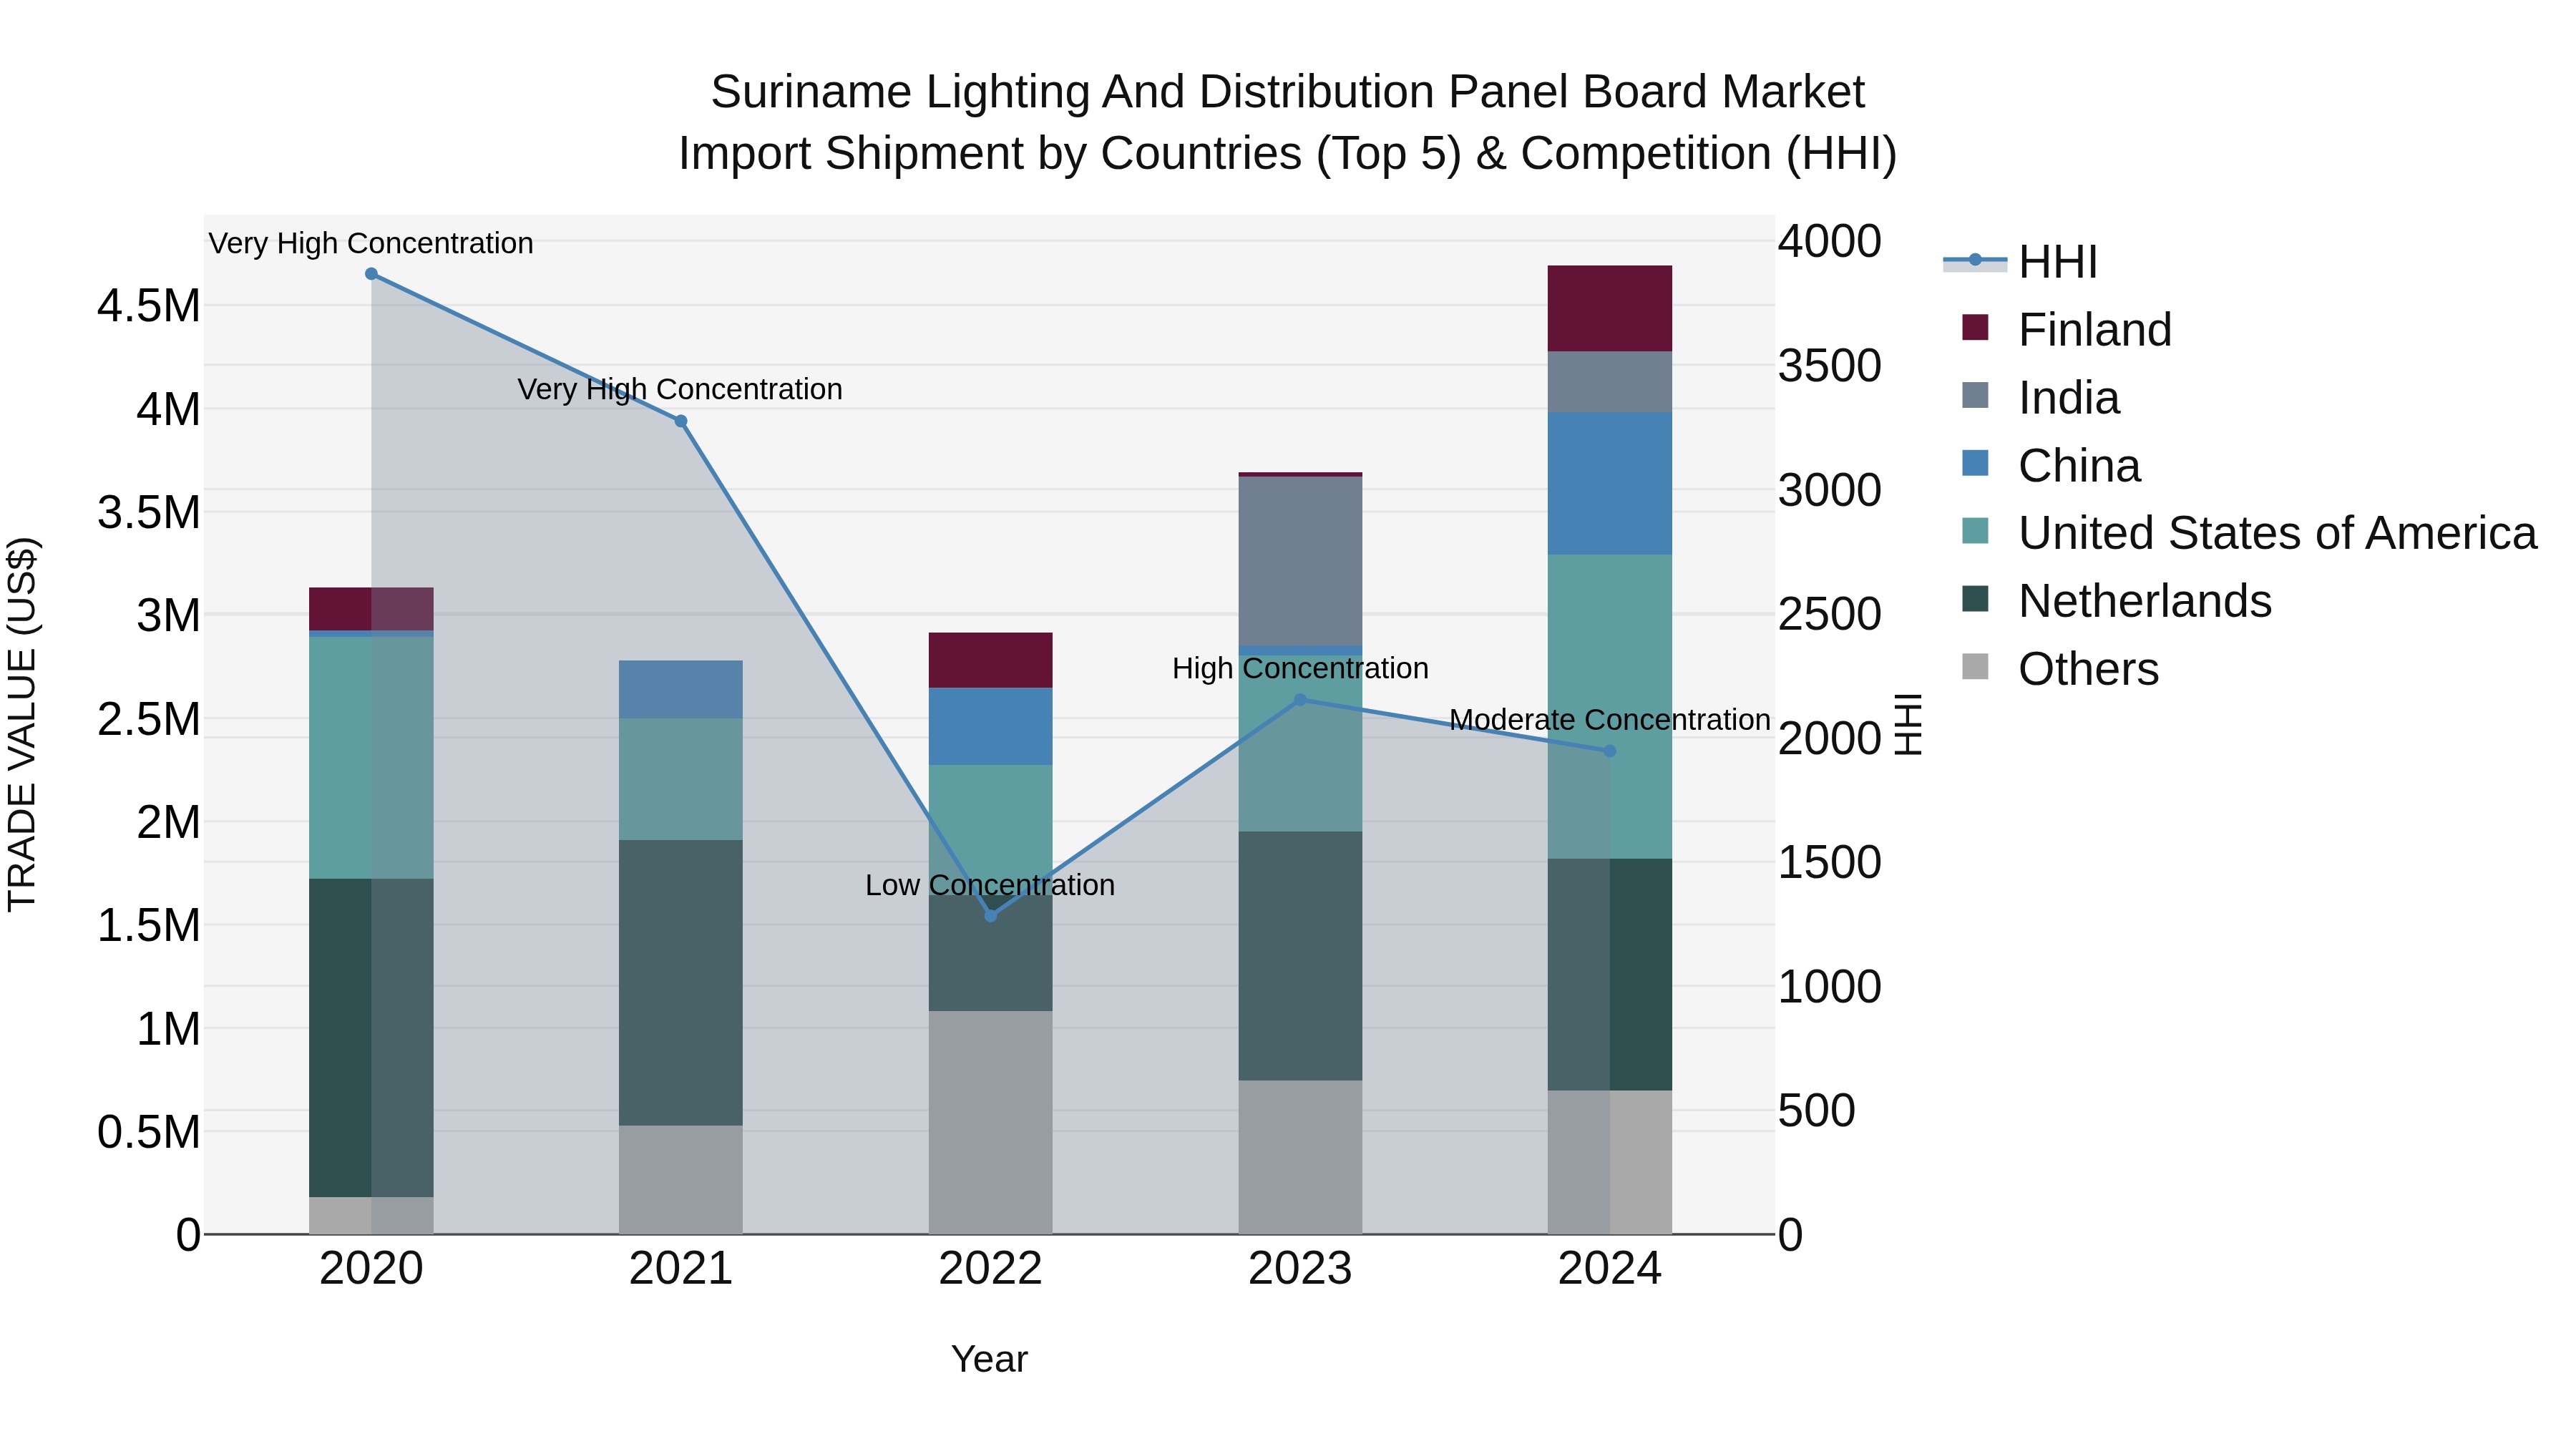Click the 2024 Finland bar segment
This screenshot has width=2576, height=1449.
(x=1610, y=308)
